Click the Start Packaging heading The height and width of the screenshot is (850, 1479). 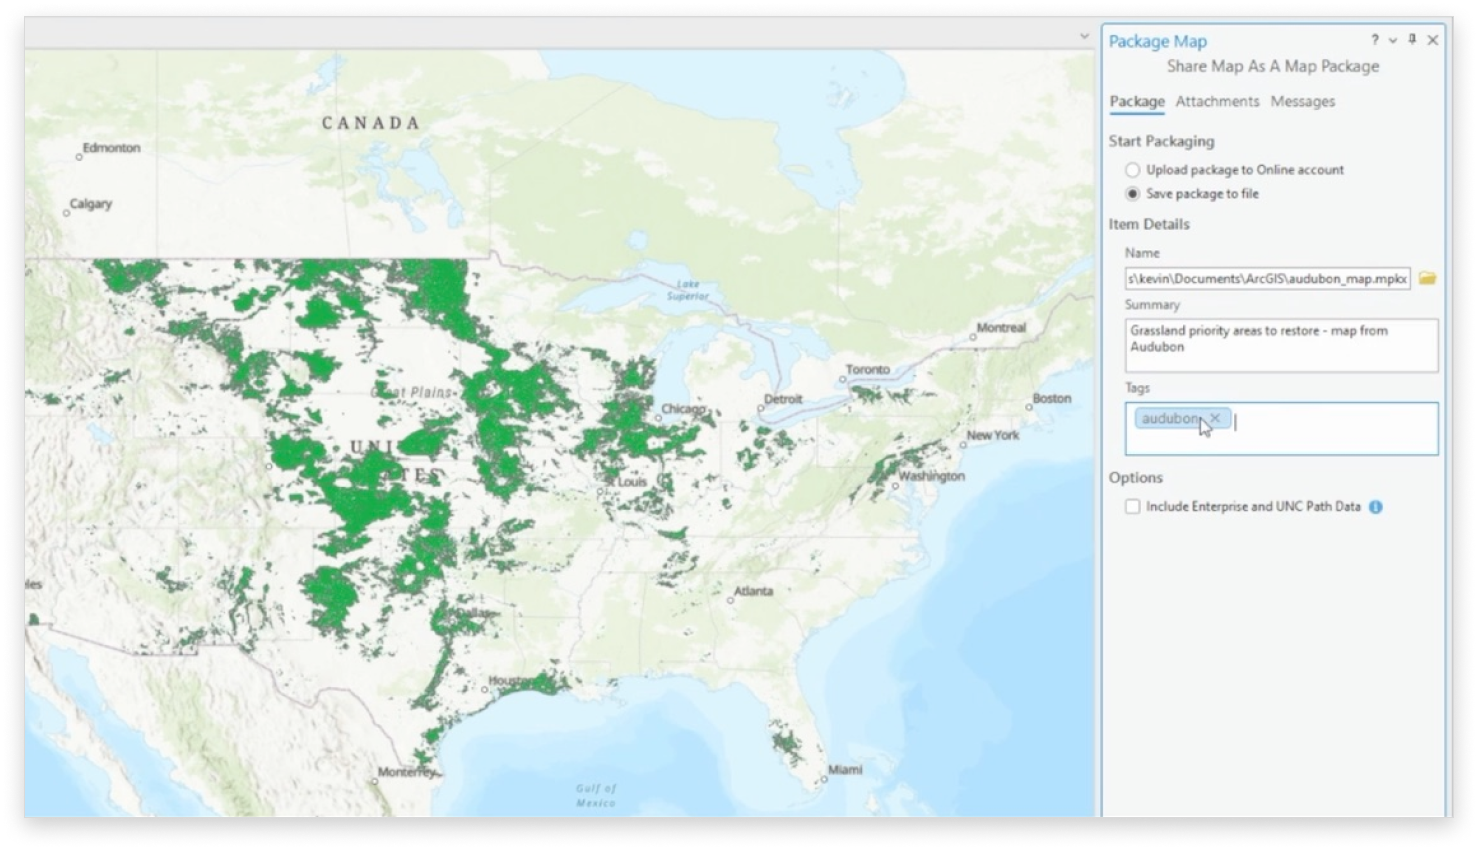[1161, 141]
